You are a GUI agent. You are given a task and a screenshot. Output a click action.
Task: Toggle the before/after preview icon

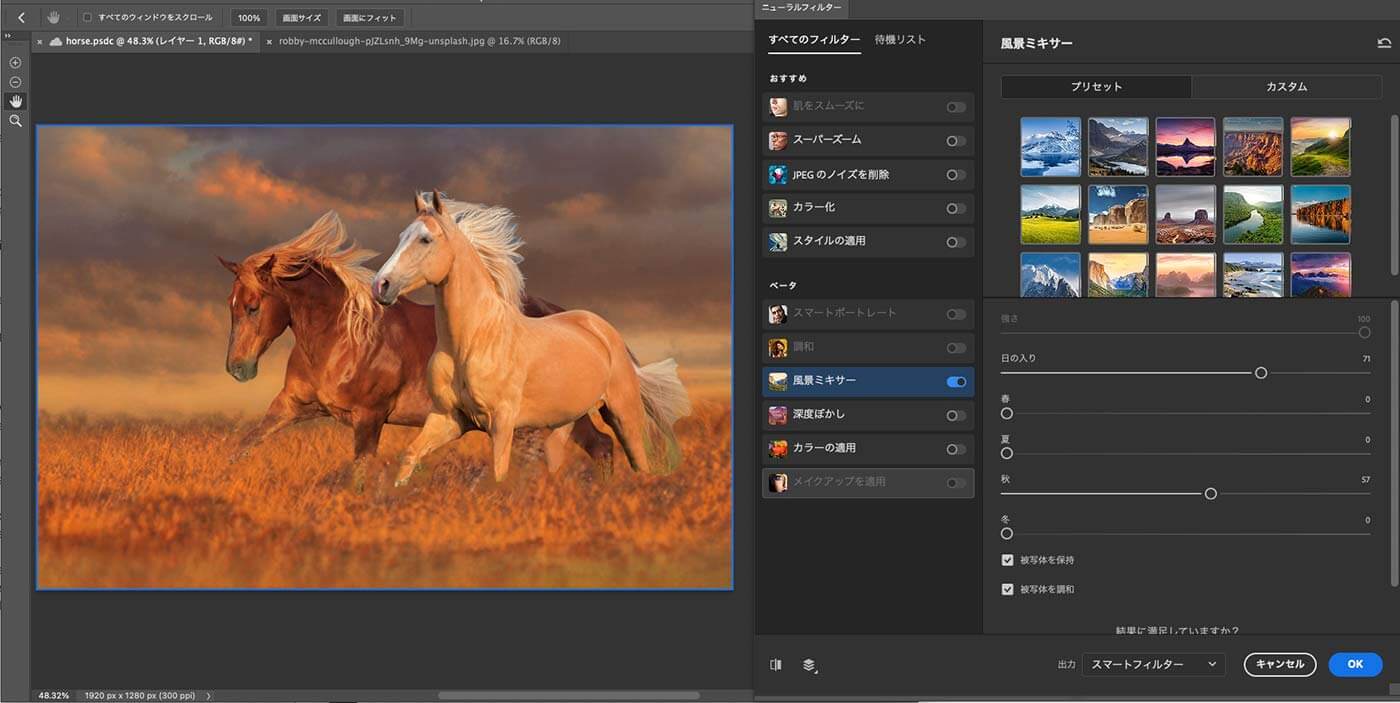coord(776,664)
